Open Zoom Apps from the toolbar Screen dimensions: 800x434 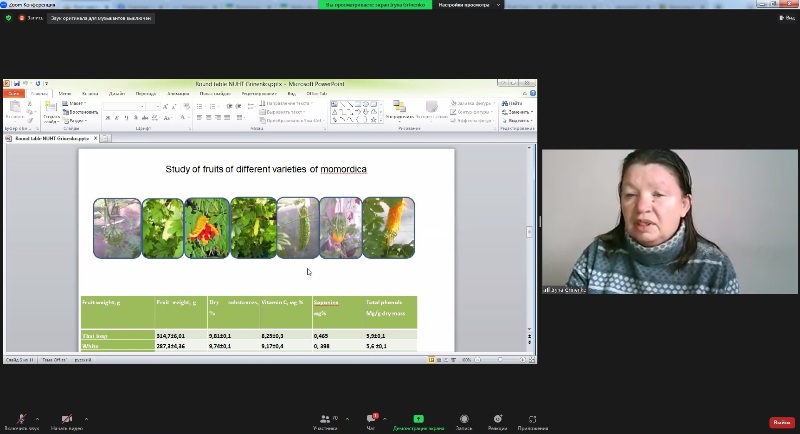[x=533, y=419]
